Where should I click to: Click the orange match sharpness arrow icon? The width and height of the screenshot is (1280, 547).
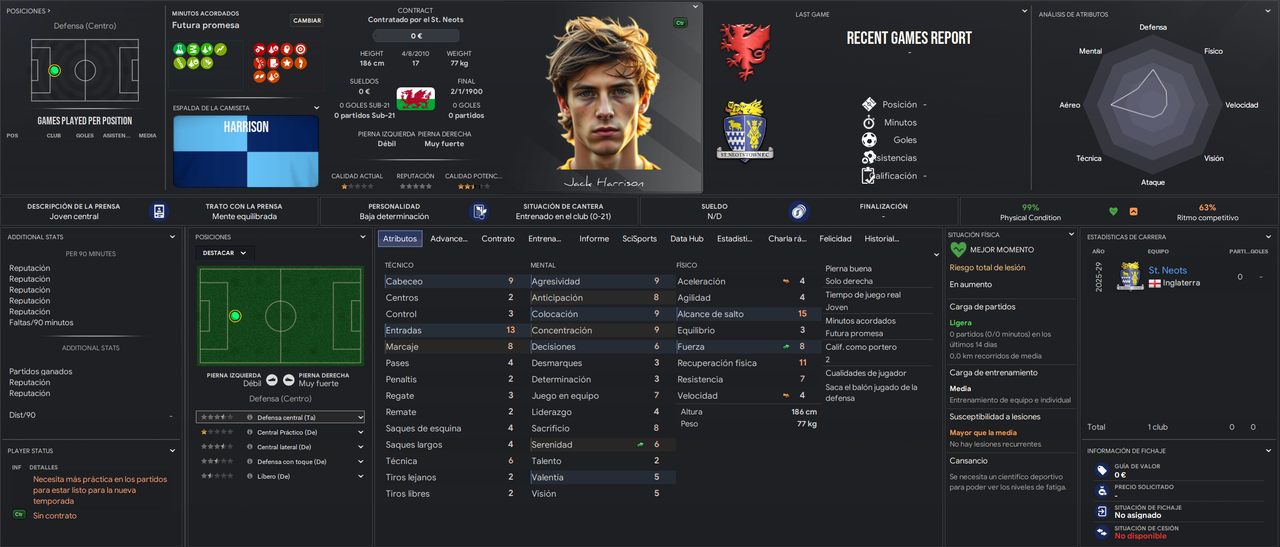[x=1134, y=211]
